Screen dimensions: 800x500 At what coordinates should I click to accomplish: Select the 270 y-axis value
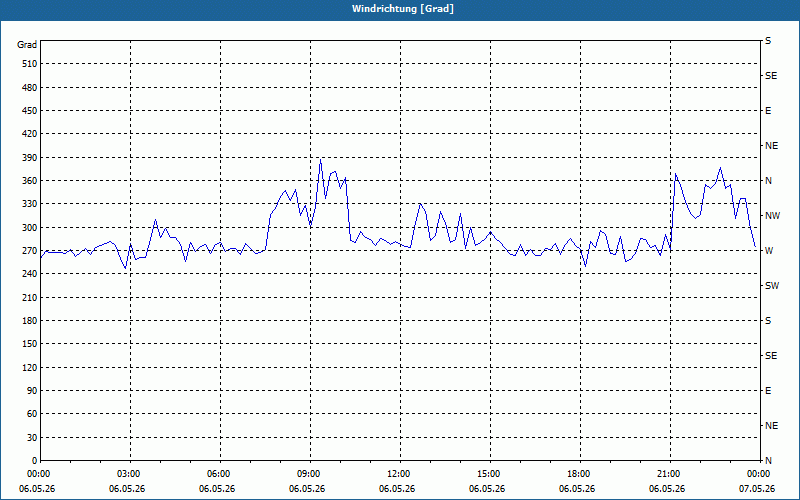(x=29, y=251)
